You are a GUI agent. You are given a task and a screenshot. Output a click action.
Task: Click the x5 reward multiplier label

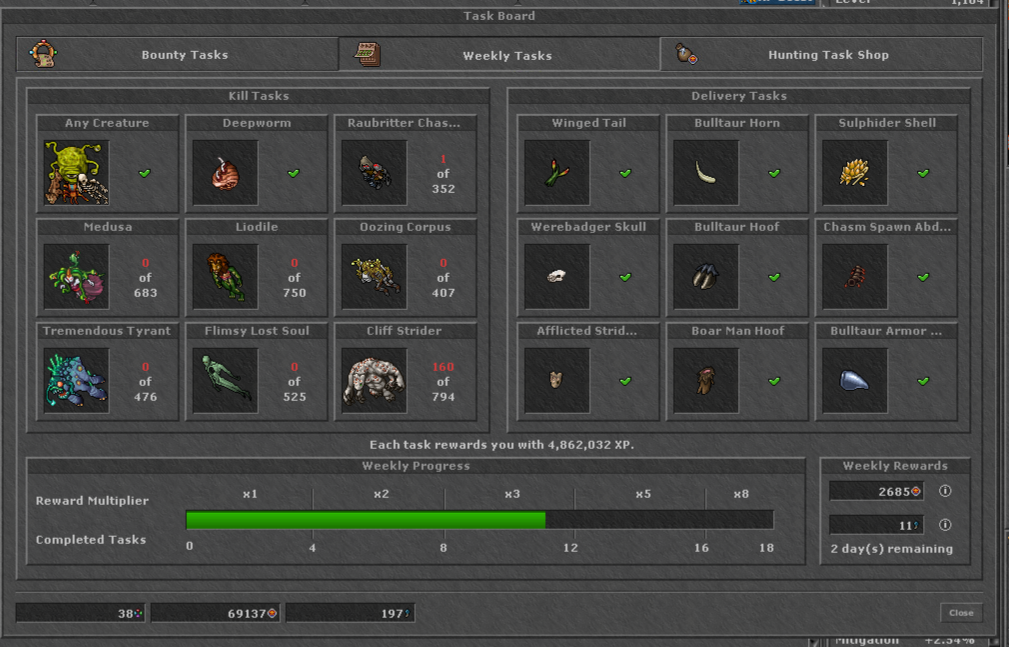click(x=643, y=494)
